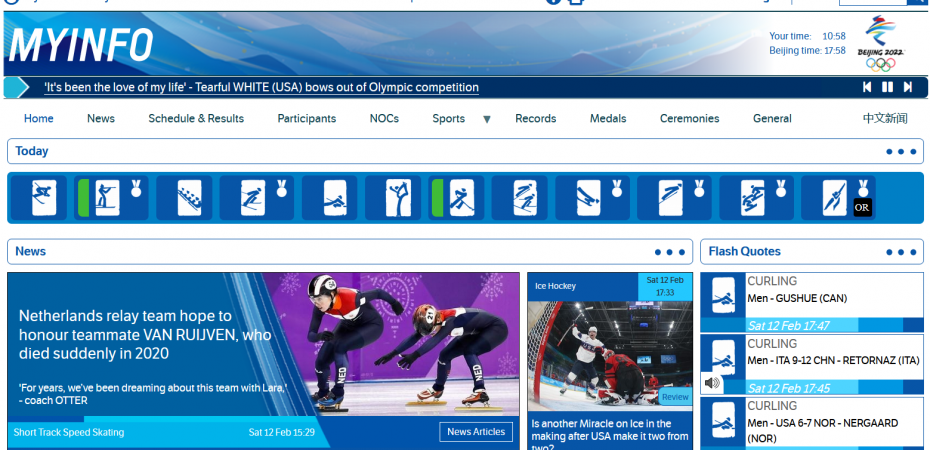The height and width of the screenshot is (450, 930).
Task: Skip to previous ticker headline
Action: (x=867, y=87)
